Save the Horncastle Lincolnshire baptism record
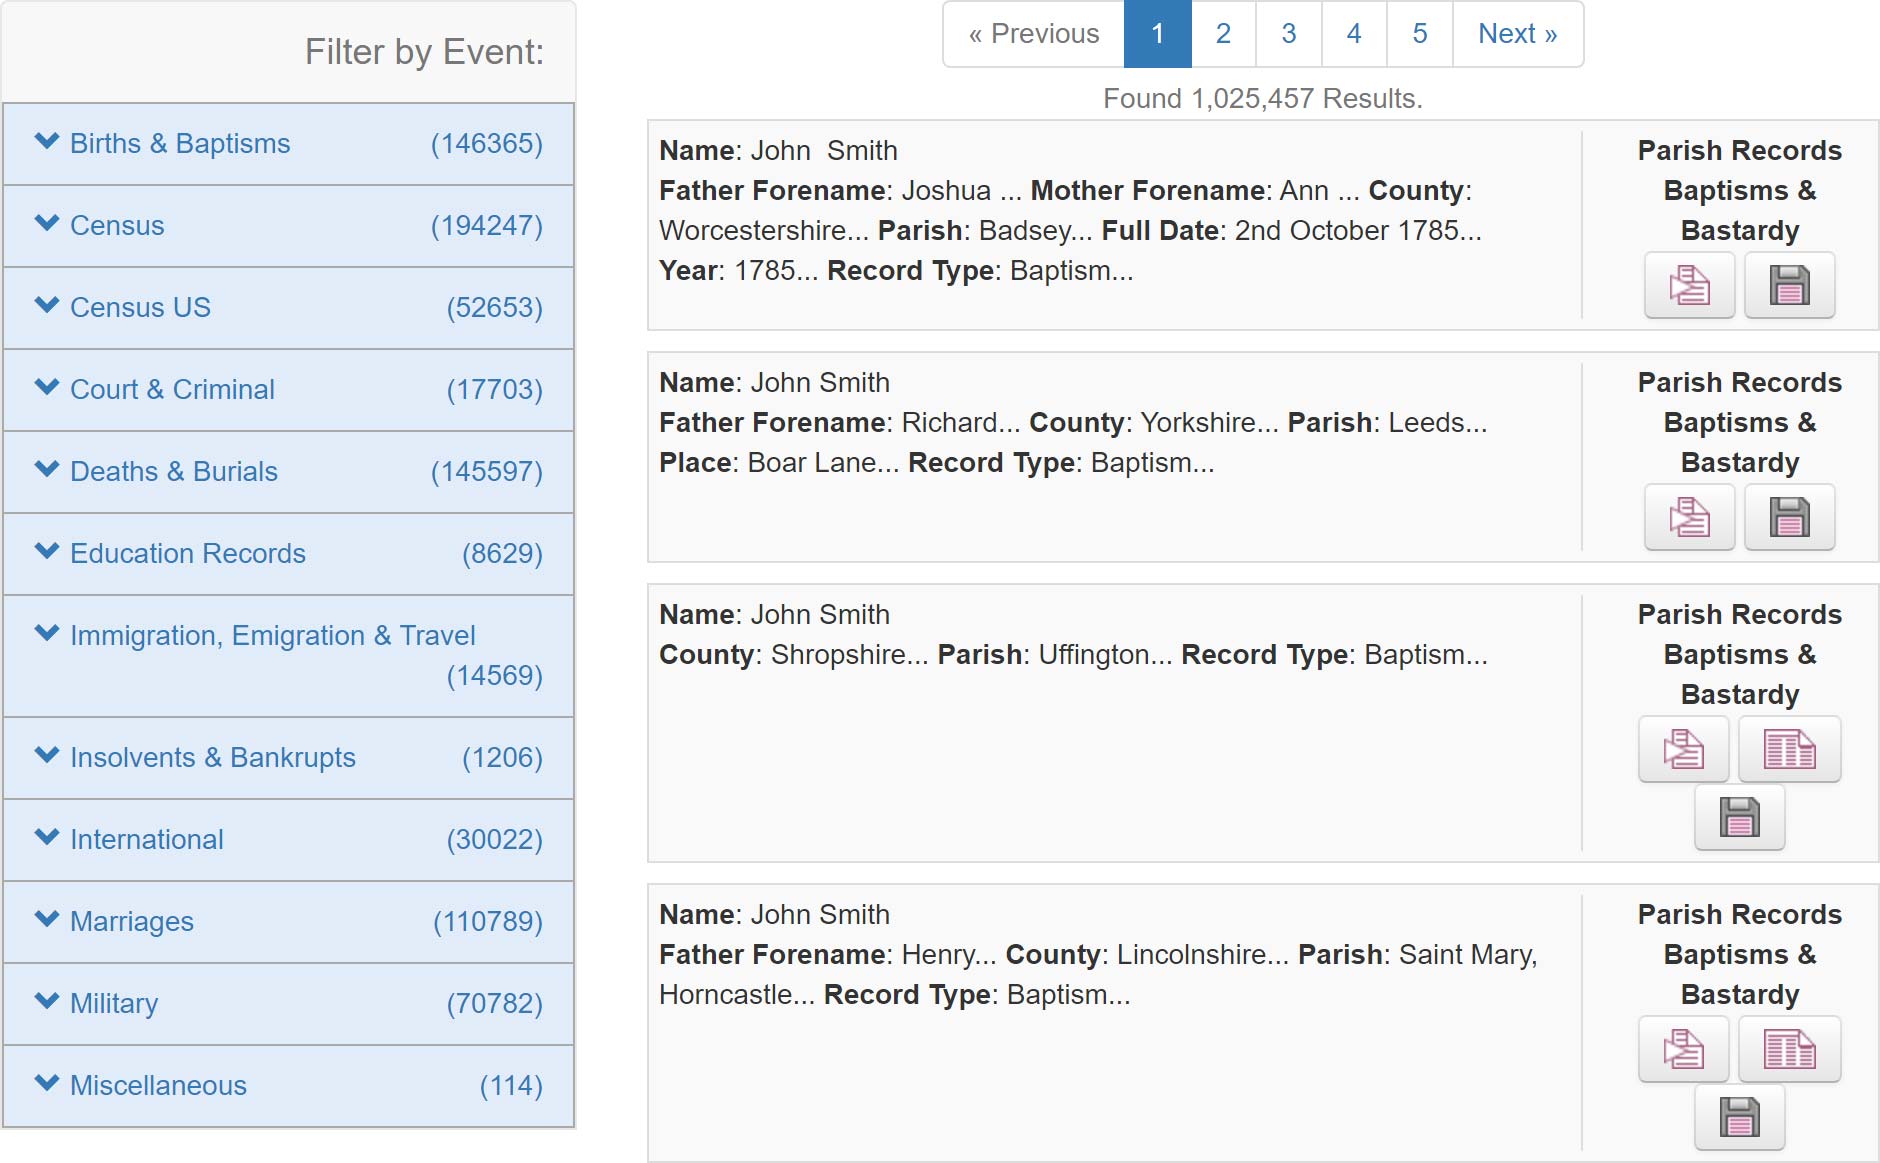Image resolution: width=1880 pixels, height=1163 pixels. click(1739, 1117)
